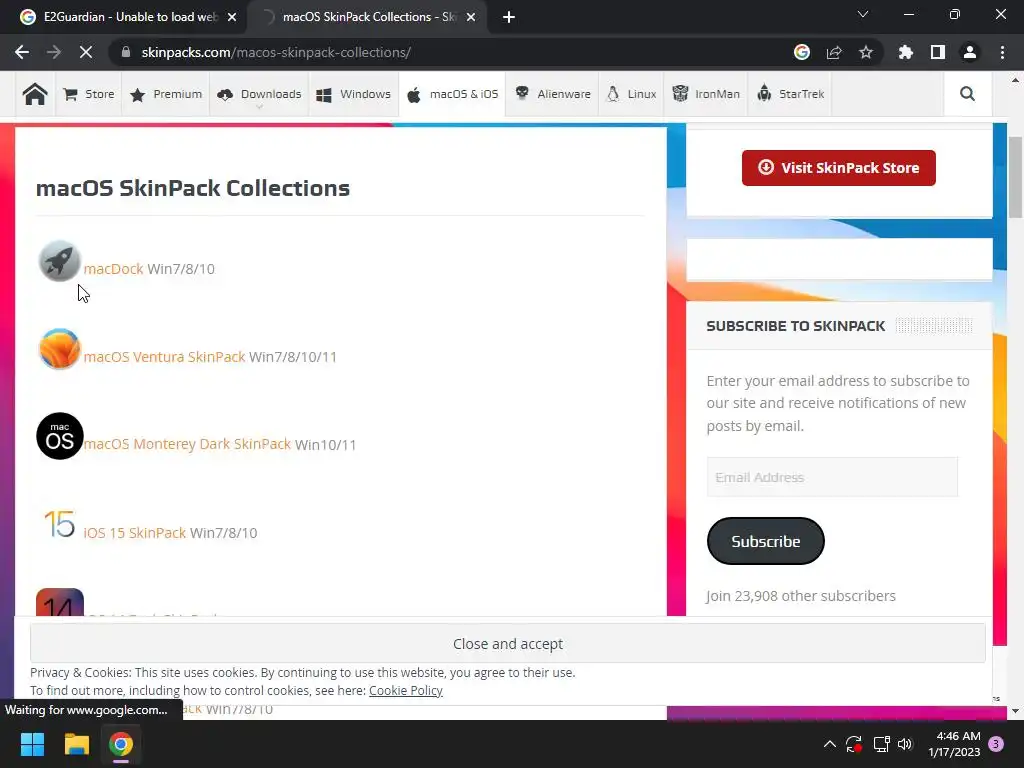Expand the Downloads menu
The width and height of the screenshot is (1024, 768).
(x=259, y=94)
